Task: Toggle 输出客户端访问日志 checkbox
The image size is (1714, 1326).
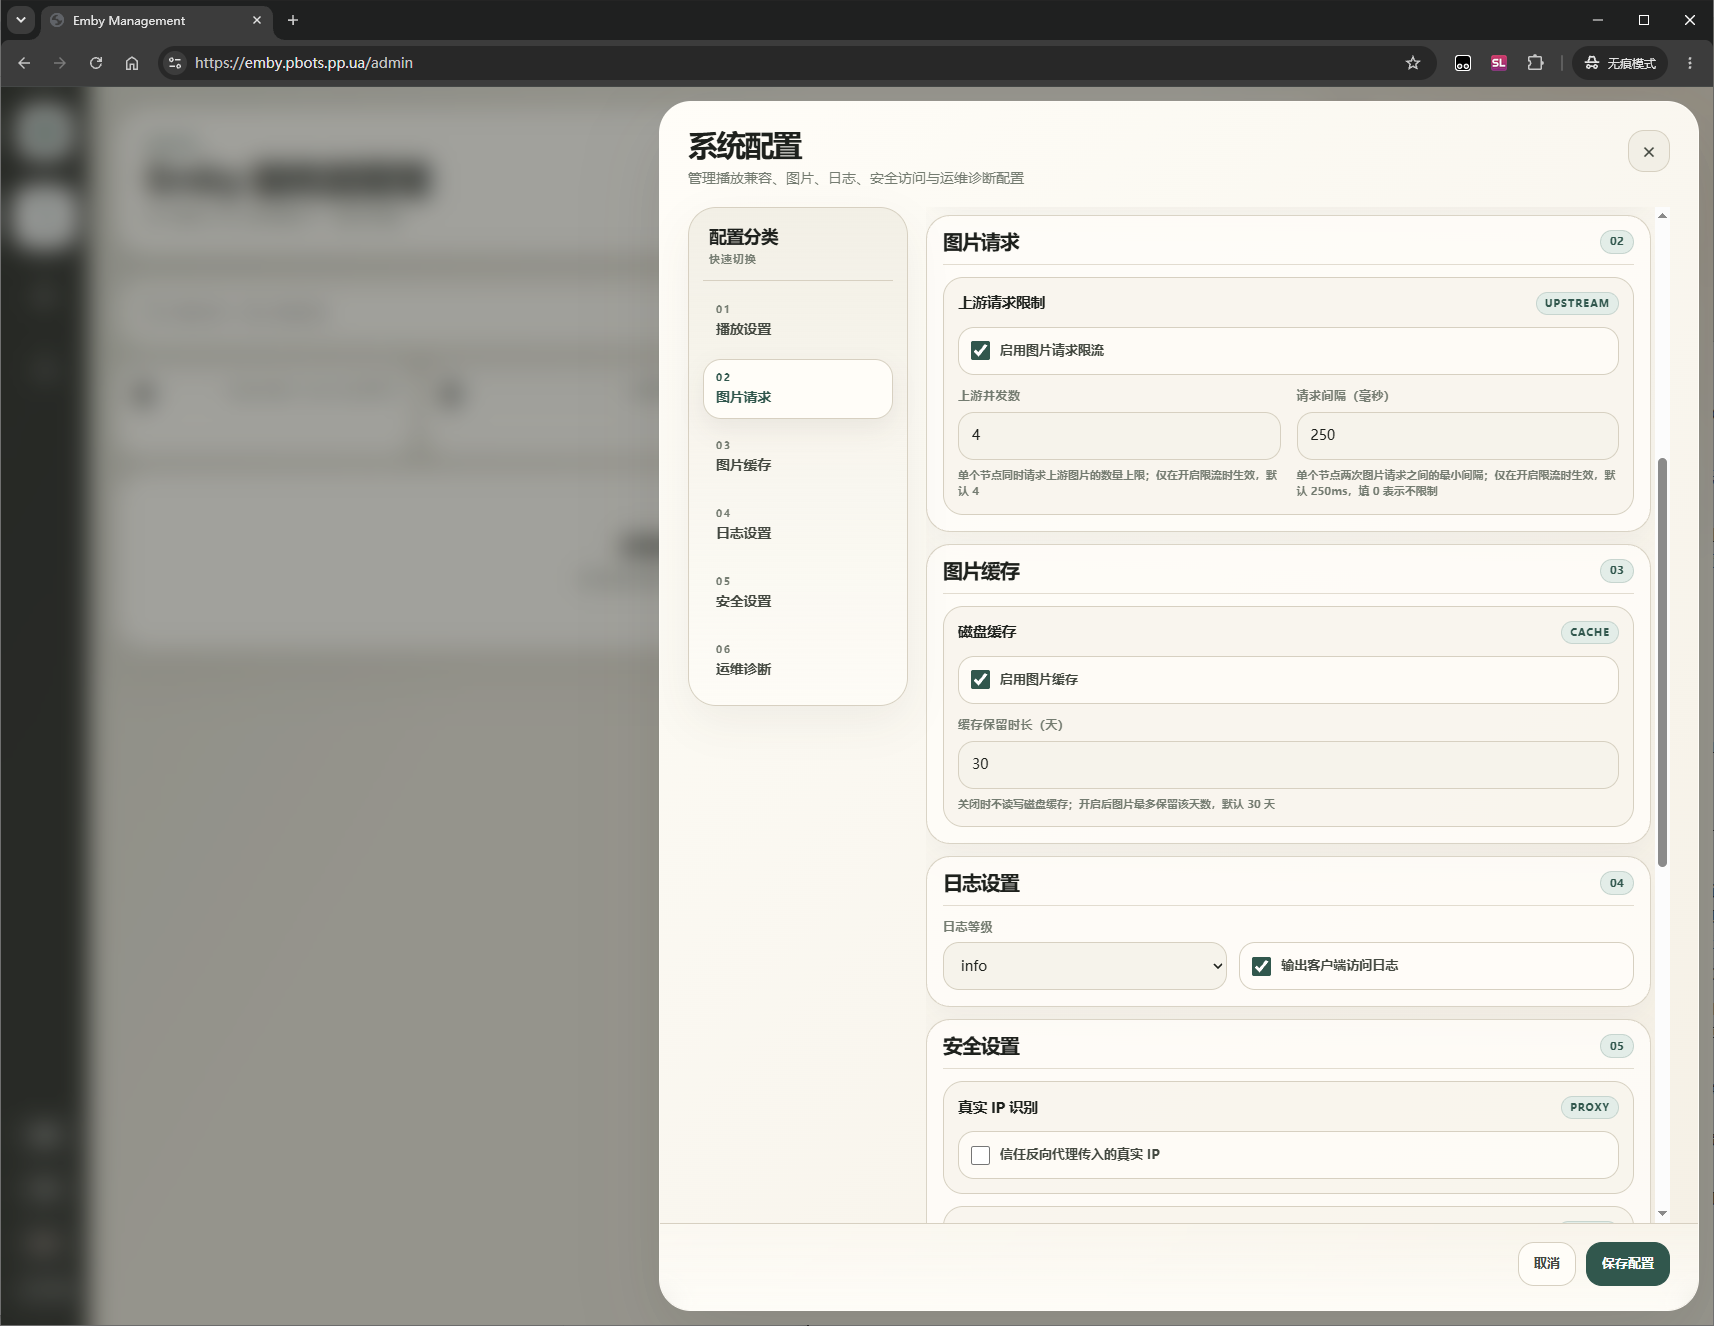Action: [x=1261, y=966]
